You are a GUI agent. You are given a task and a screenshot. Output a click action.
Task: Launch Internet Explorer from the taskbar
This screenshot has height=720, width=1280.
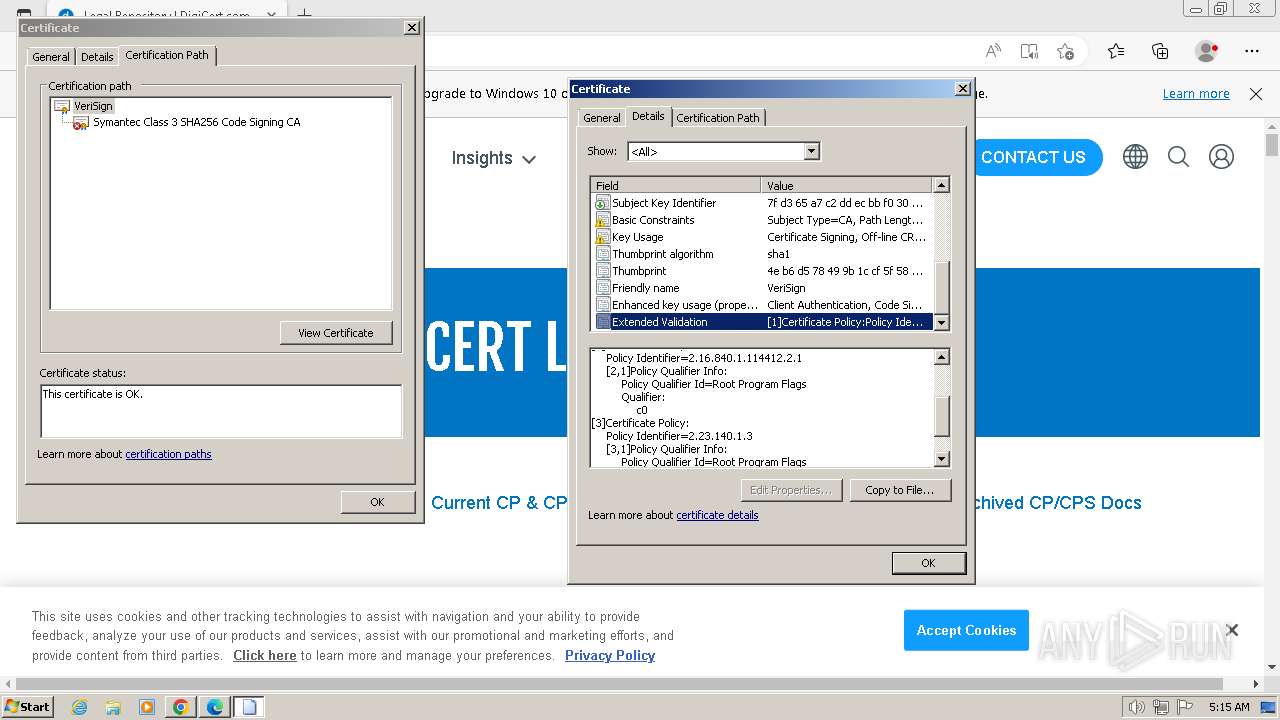pyautogui.click(x=79, y=707)
